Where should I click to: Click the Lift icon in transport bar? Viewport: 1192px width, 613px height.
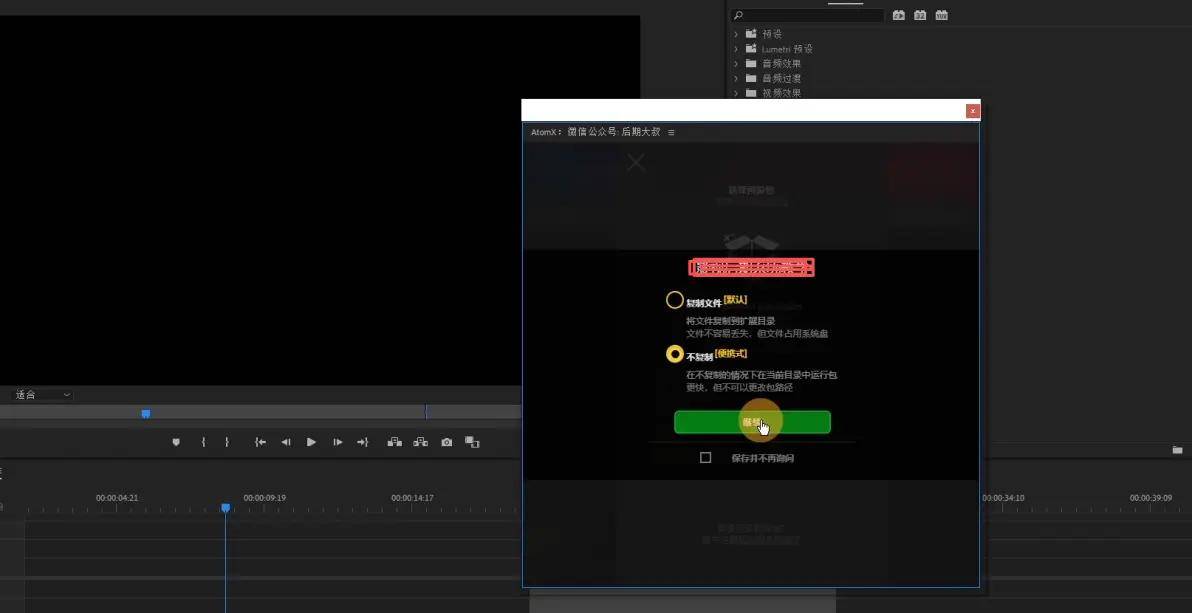click(x=395, y=442)
